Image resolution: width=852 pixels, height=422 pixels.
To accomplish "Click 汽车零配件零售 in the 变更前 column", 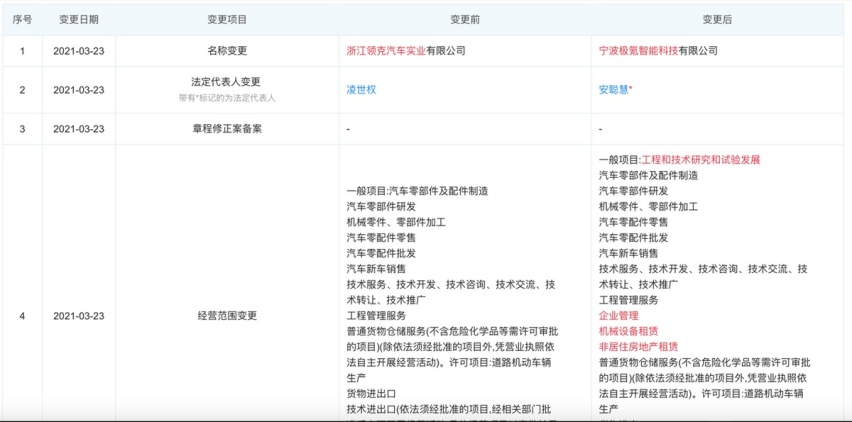I will (381, 237).
